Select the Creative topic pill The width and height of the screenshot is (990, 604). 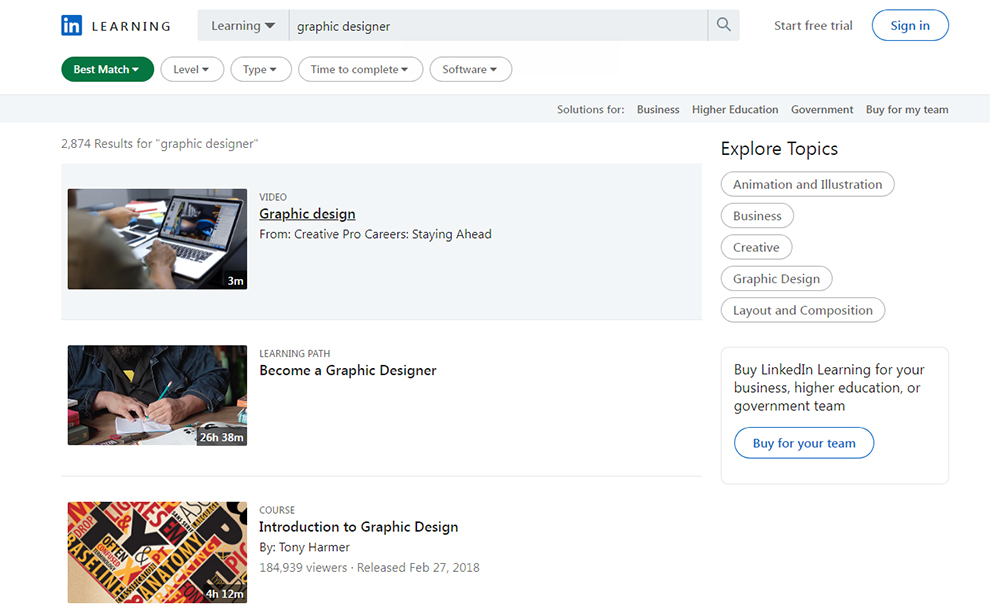[x=756, y=247]
